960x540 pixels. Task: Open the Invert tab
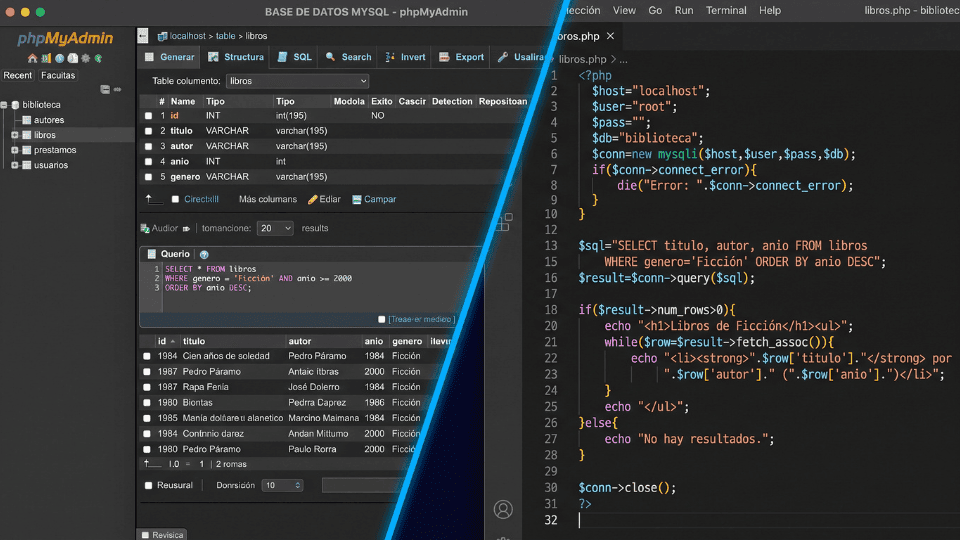click(405, 57)
